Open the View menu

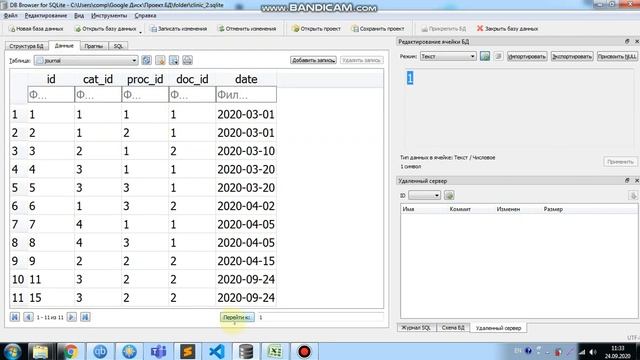click(79, 16)
